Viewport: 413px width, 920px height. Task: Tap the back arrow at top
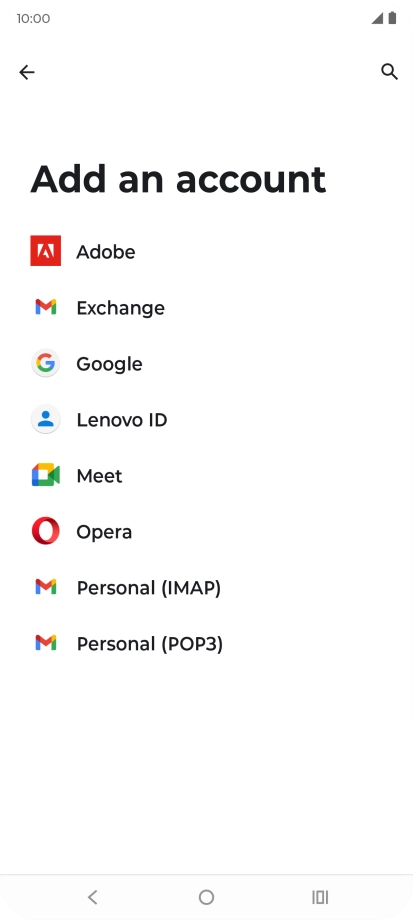coord(27,72)
